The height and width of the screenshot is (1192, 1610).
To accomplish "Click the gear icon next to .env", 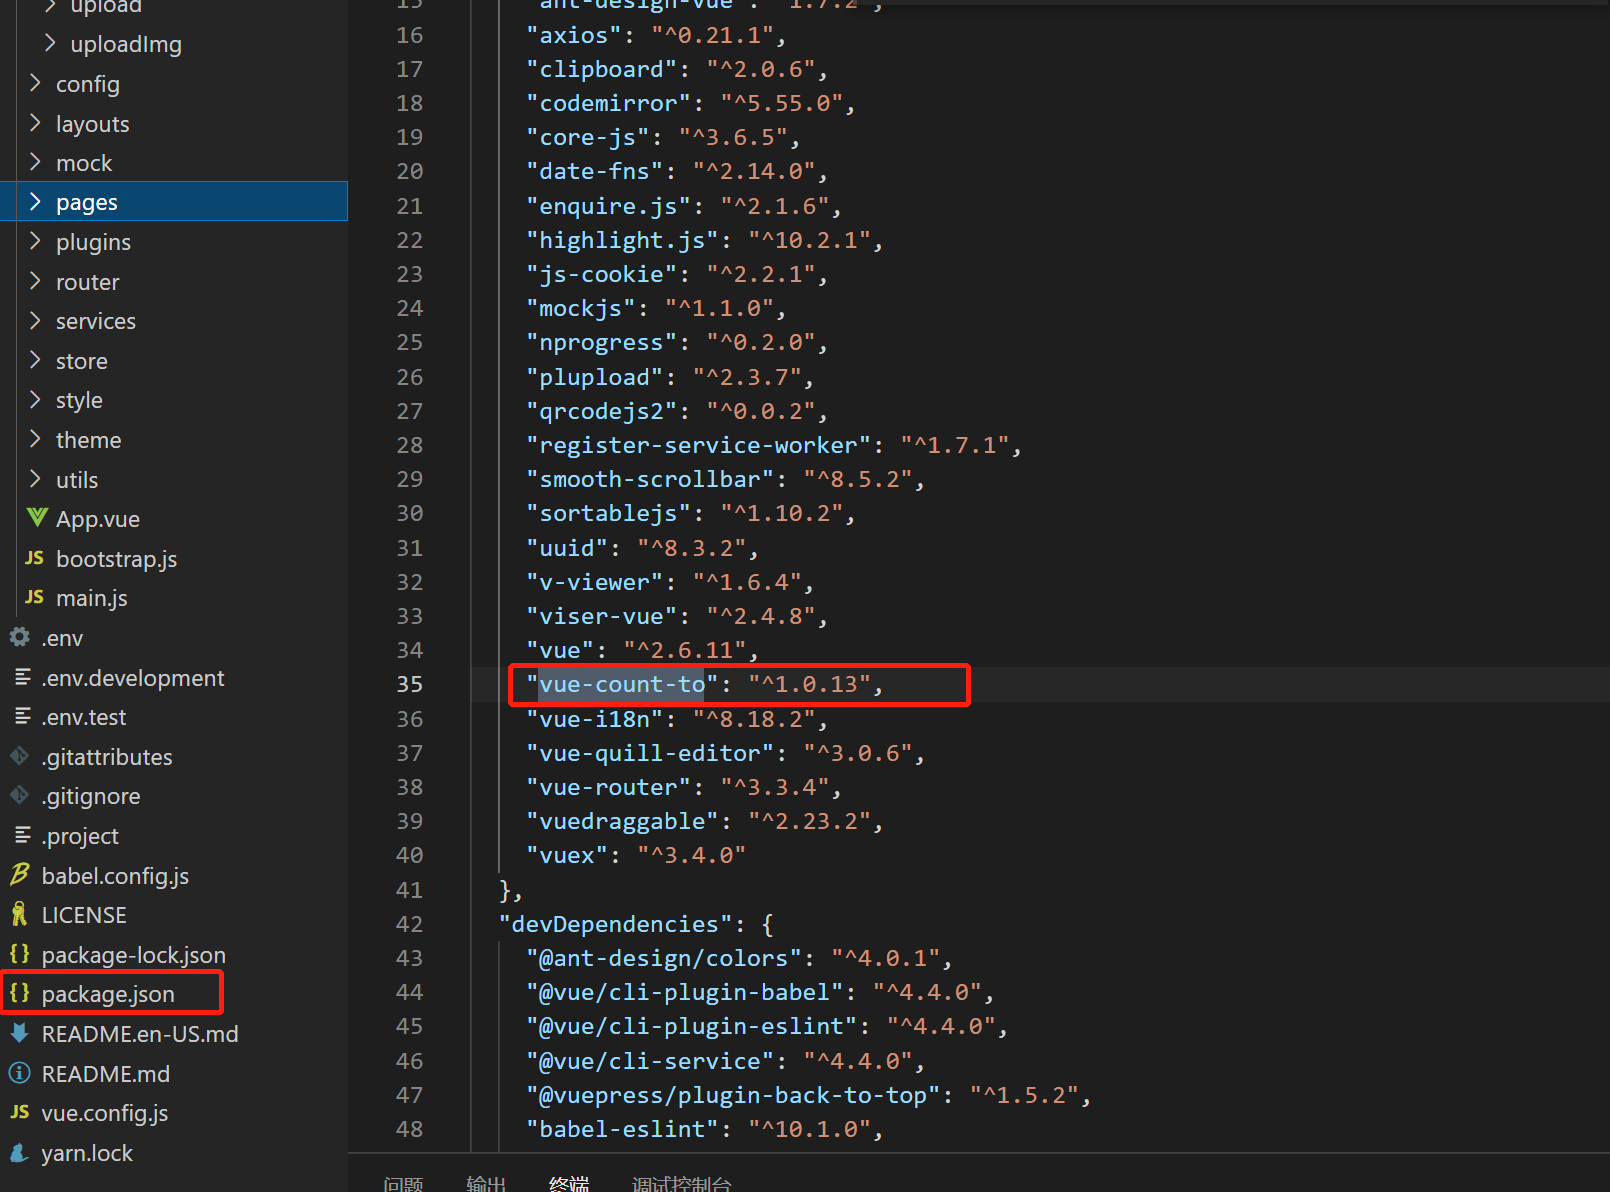I will (x=18, y=637).
